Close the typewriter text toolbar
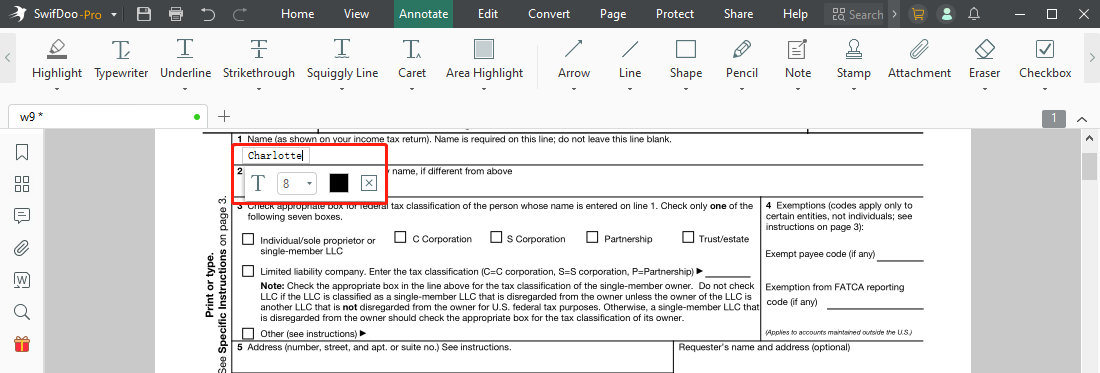 click(369, 184)
